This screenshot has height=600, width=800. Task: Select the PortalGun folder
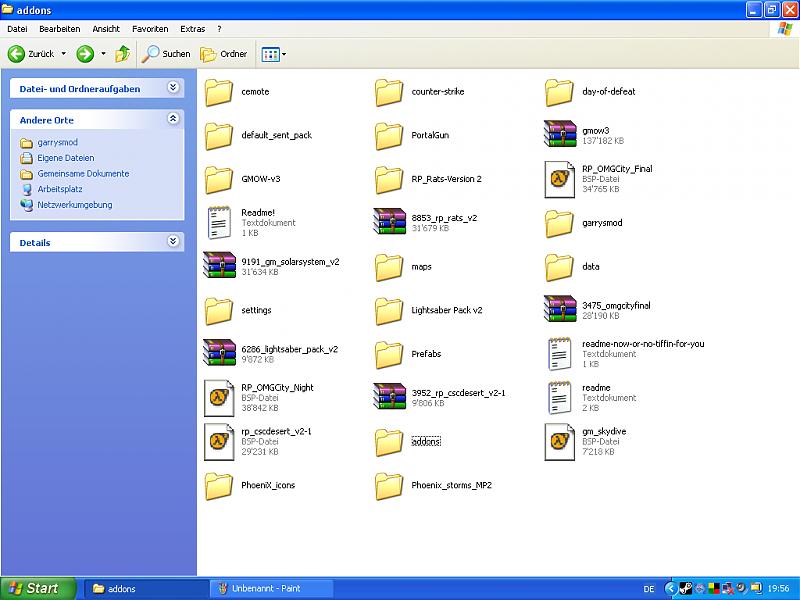point(389,135)
